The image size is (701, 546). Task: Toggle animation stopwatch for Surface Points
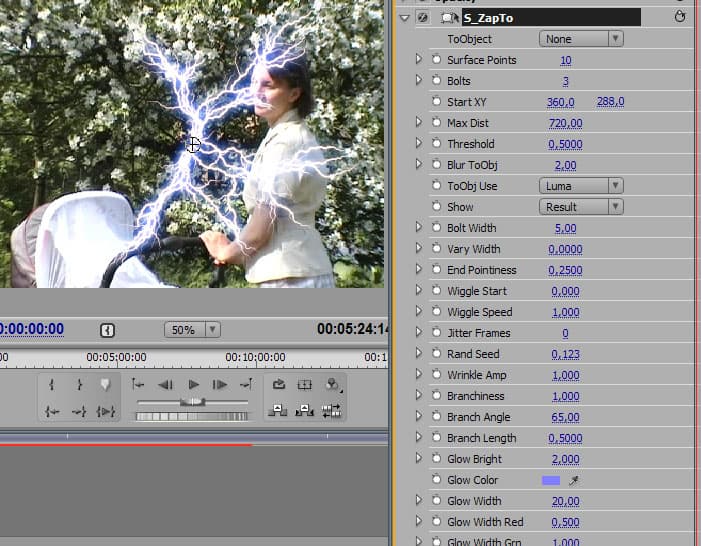436,59
